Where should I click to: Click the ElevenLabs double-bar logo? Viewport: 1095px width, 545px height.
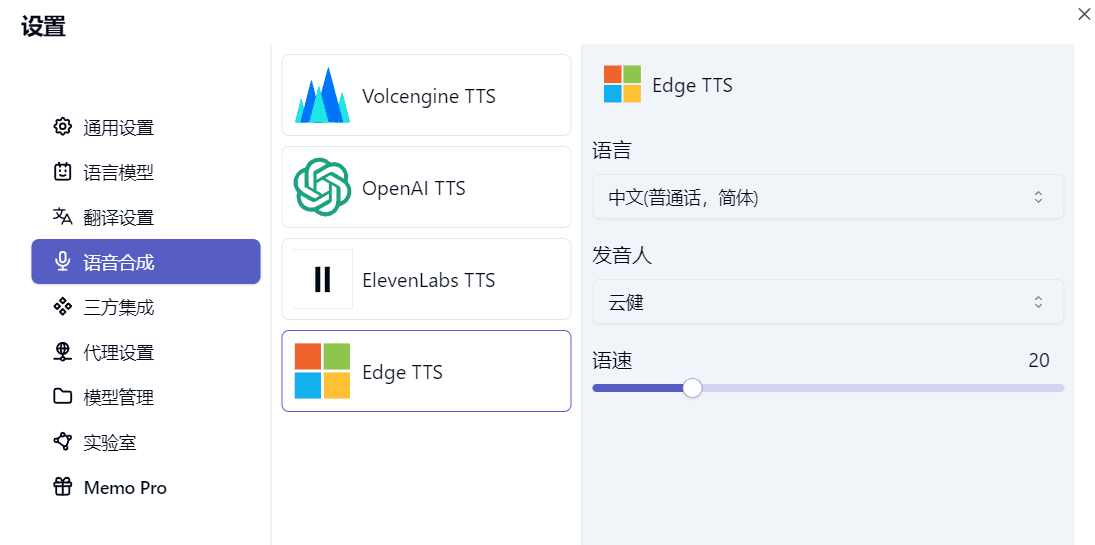pos(323,279)
